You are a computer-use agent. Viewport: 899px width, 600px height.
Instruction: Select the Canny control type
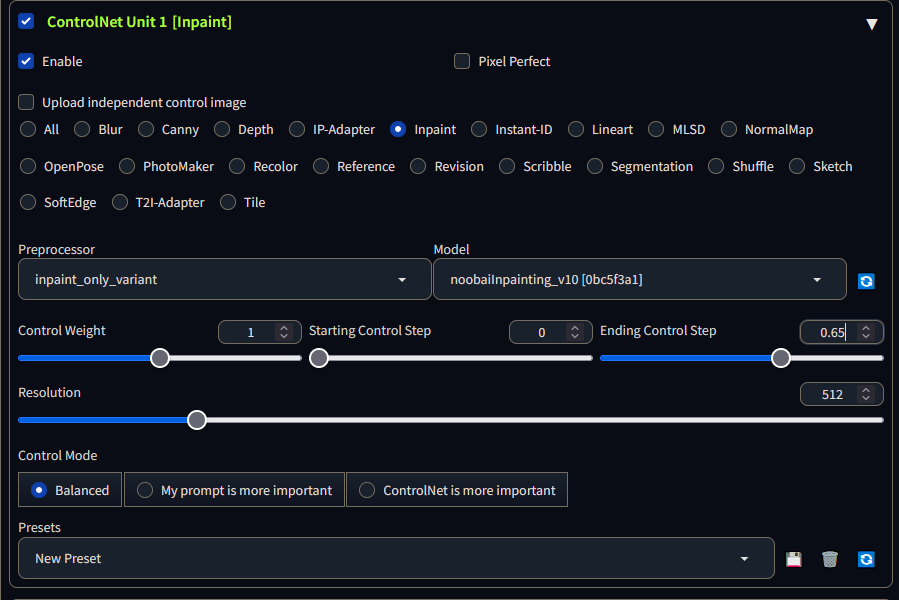(146, 129)
